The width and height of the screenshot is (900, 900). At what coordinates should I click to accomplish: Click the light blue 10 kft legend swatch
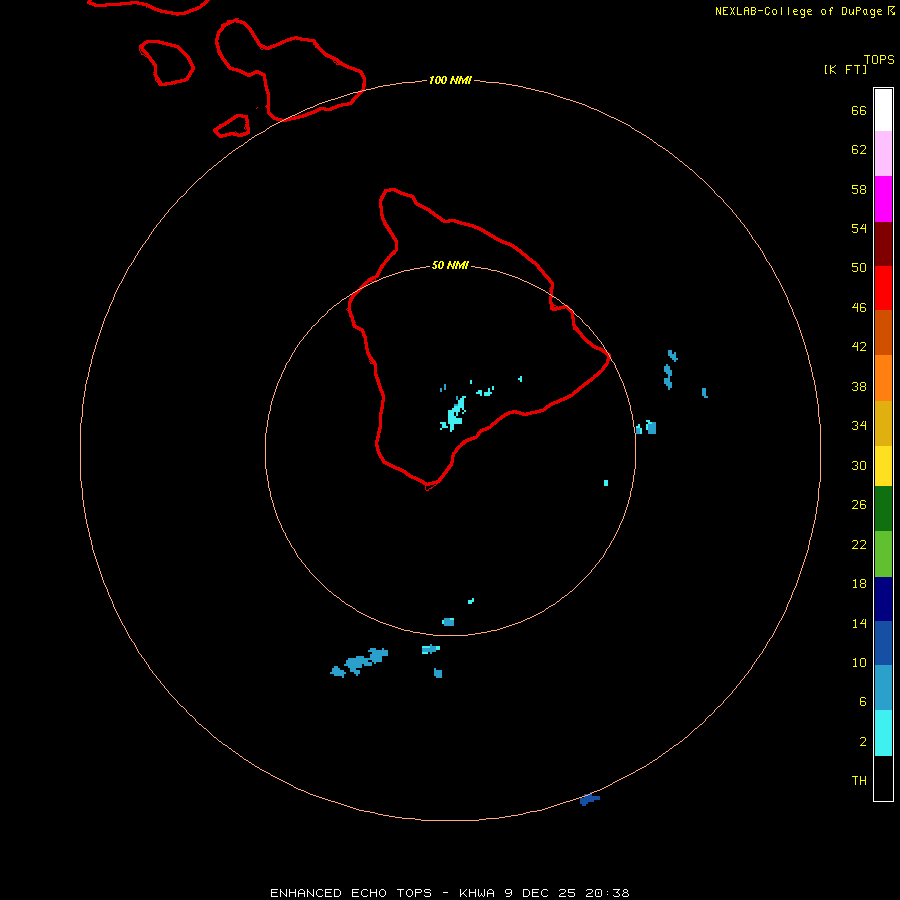(x=883, y=688)
